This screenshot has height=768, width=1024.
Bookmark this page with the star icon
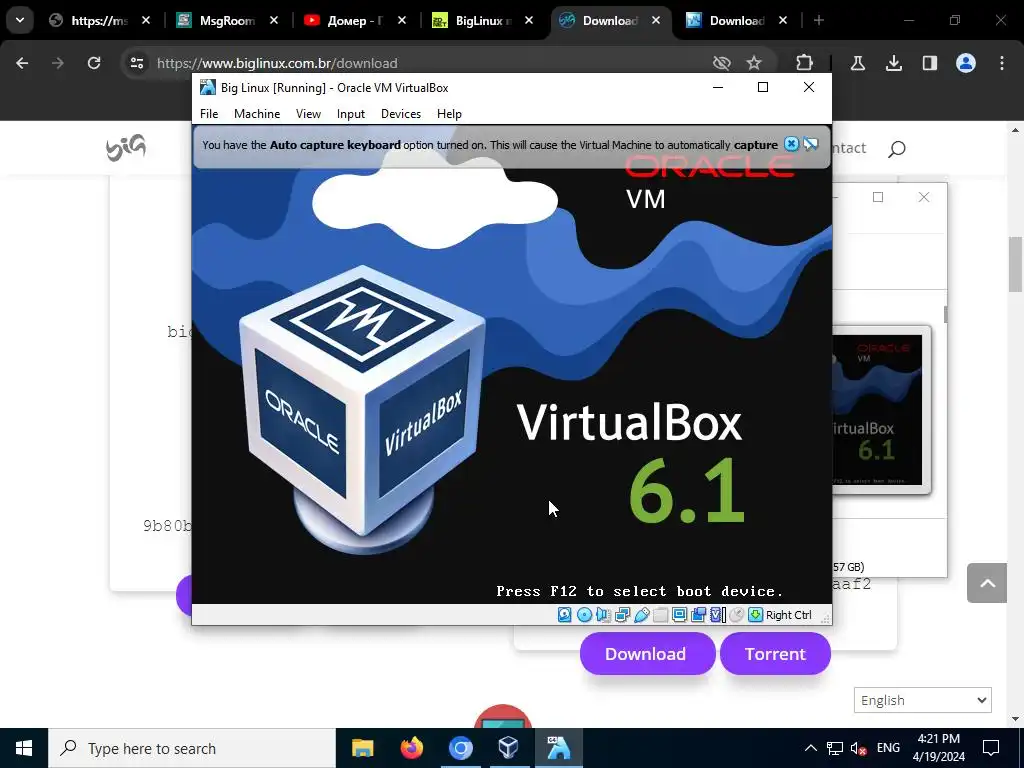[x=754, y=63]
